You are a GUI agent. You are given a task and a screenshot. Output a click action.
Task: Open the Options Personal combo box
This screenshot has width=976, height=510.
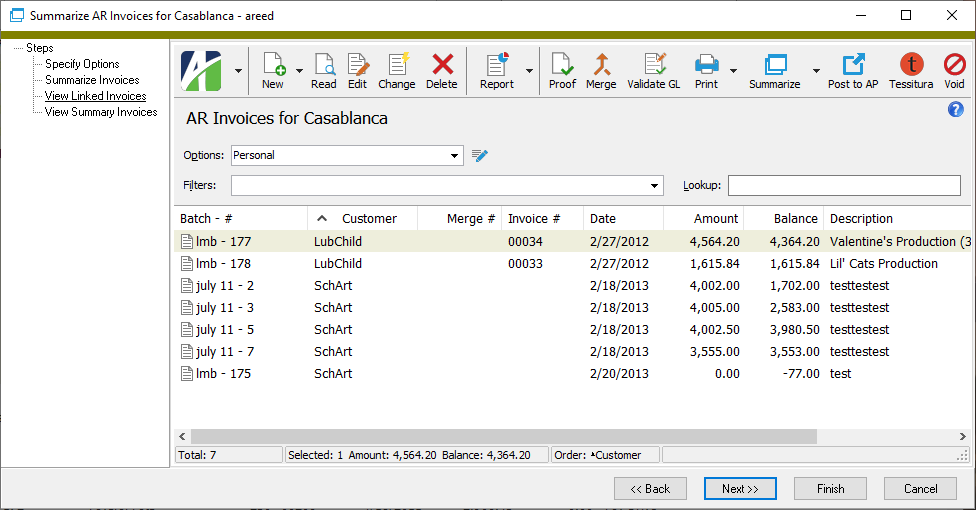[347, 155]
